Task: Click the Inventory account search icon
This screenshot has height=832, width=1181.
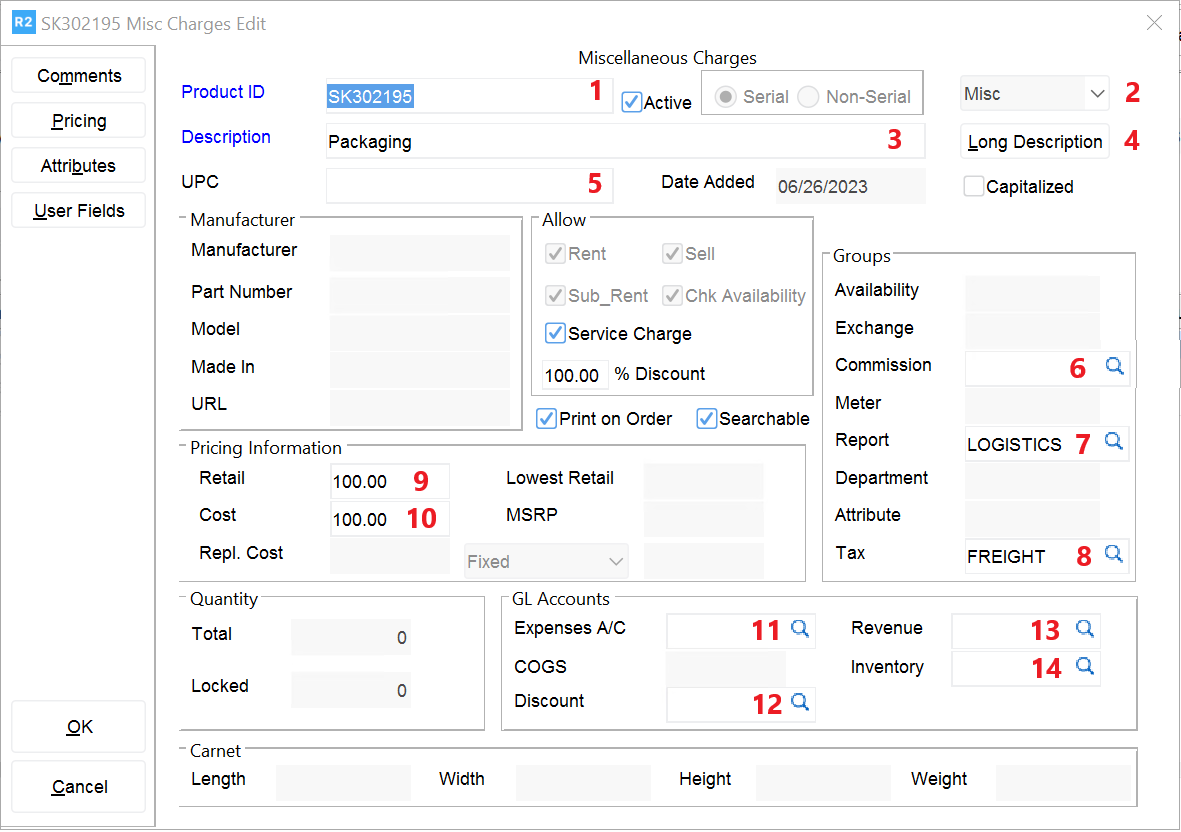Action: click(x=1084, y=666)
